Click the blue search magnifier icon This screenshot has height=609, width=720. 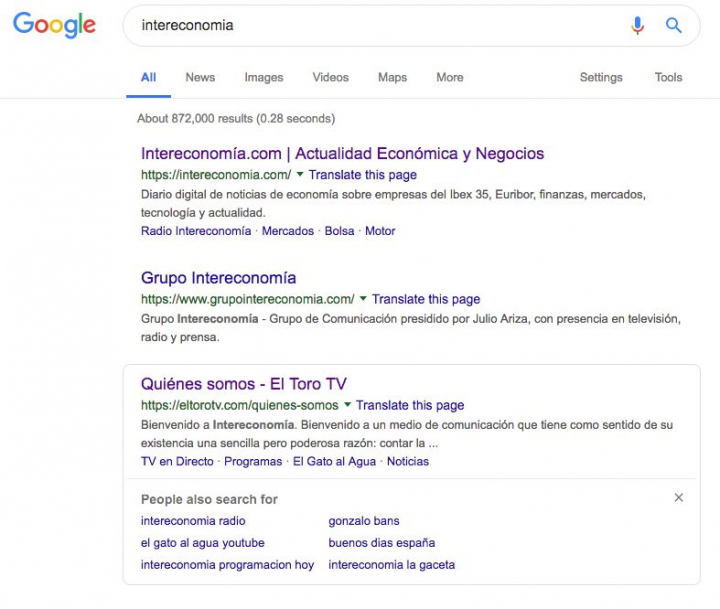pos(674,26)
